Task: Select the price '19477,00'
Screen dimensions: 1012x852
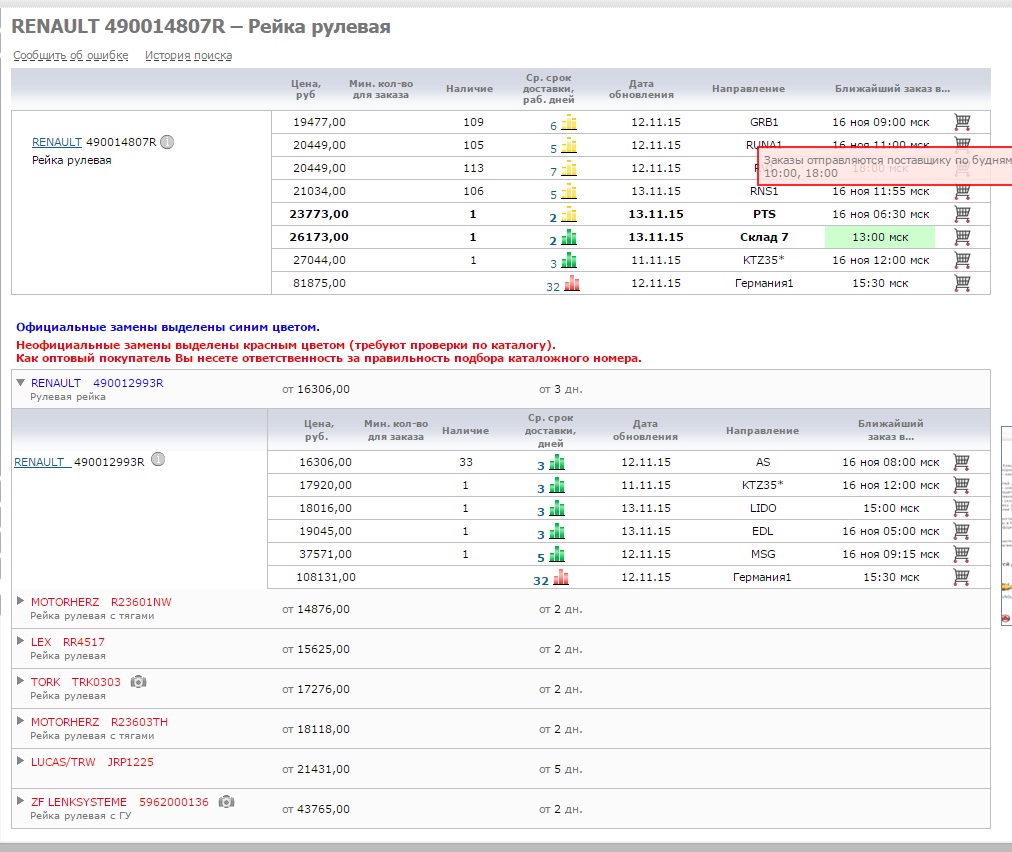Action: click(x=319, y=122)
